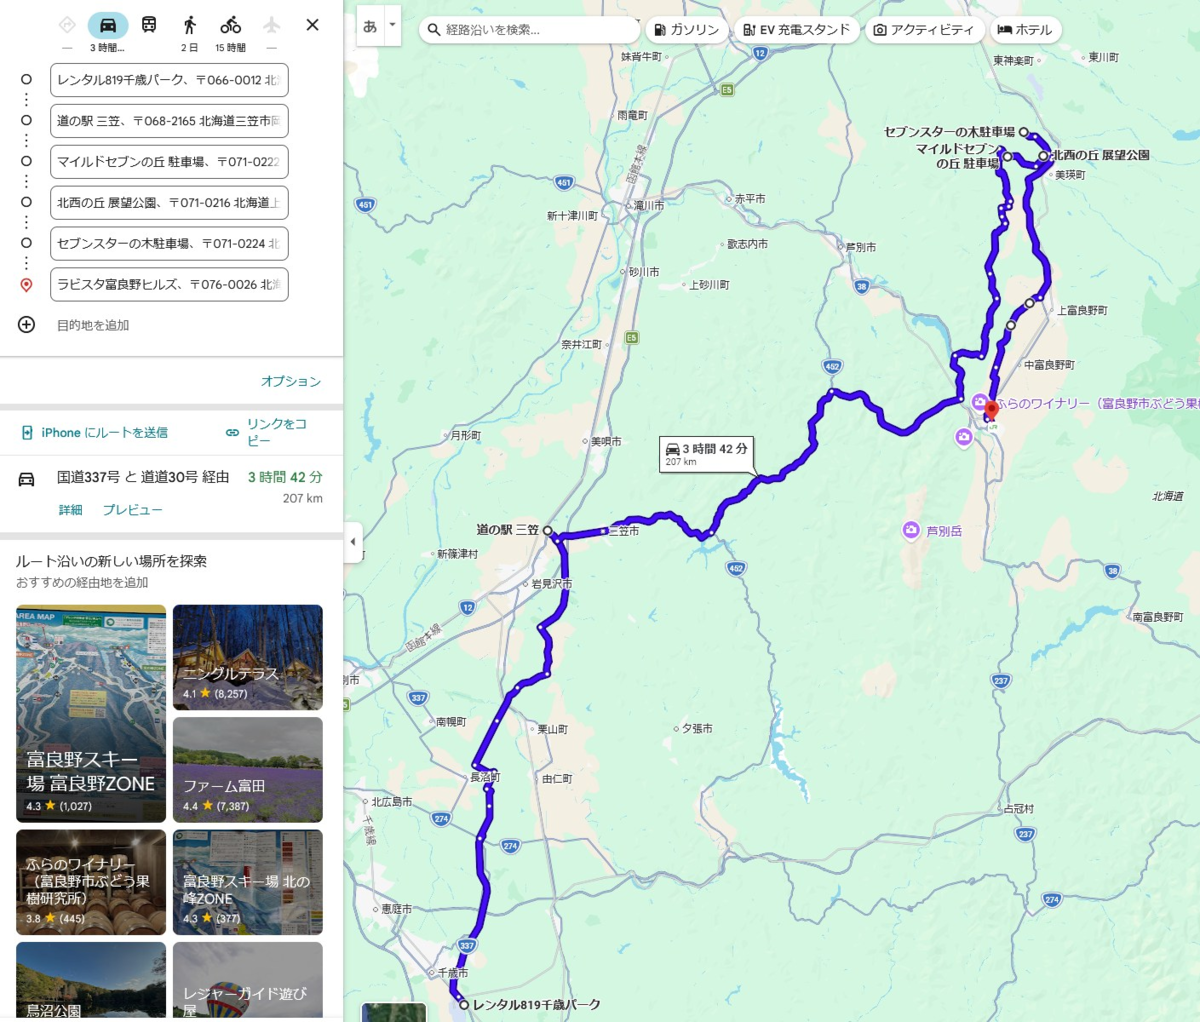Open route 詳細 details
This screenshot has width=1200, height=1022.
70,510
